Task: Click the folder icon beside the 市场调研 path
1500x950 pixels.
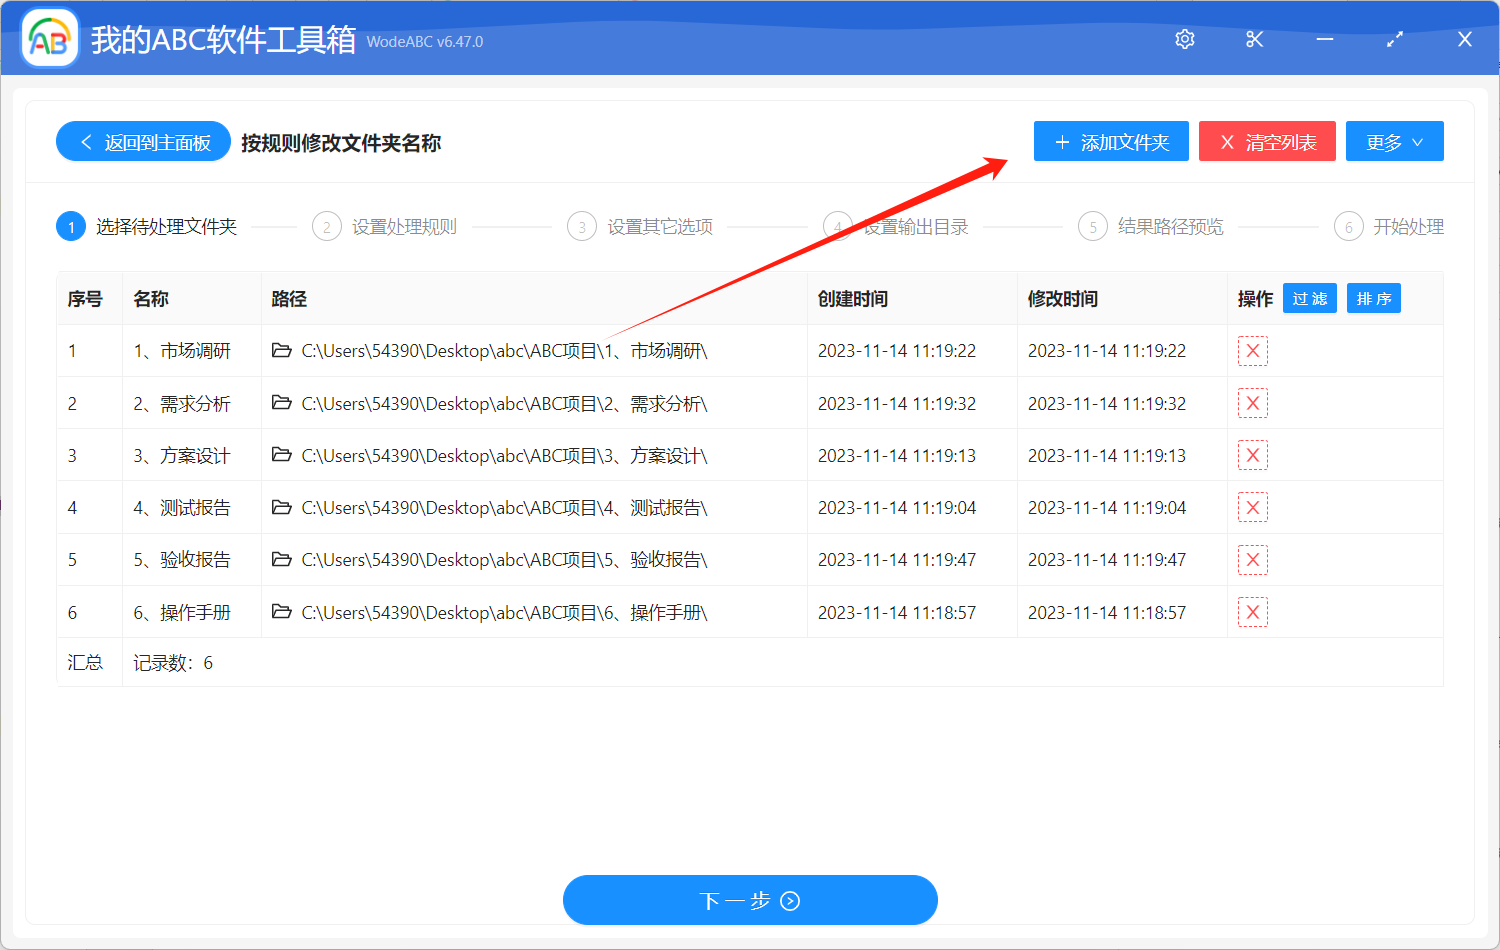Action: tap(281, 350)
